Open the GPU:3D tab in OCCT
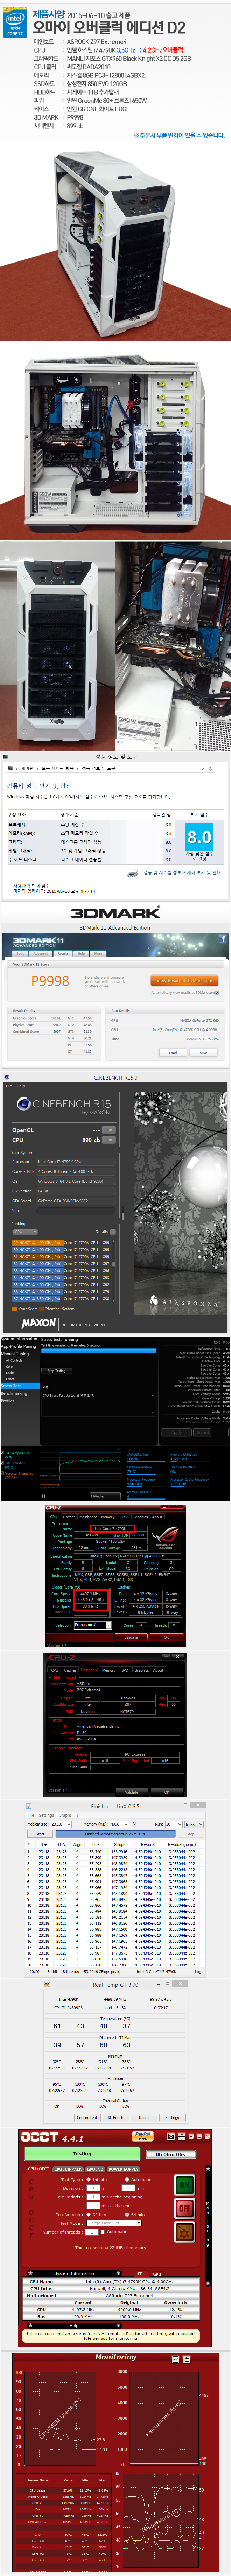Screen dimensions: 231x2576 (94, 2169)
